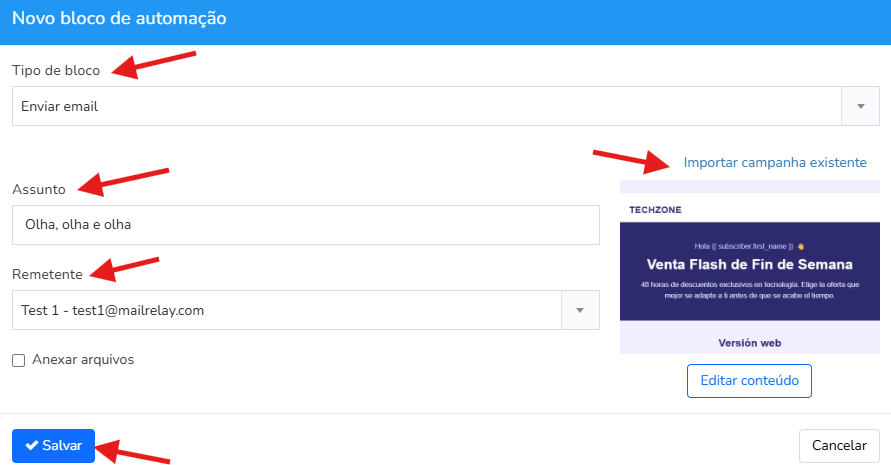Click Importar campanha existente link
891x465 pixels.
[x=775, y=163]
